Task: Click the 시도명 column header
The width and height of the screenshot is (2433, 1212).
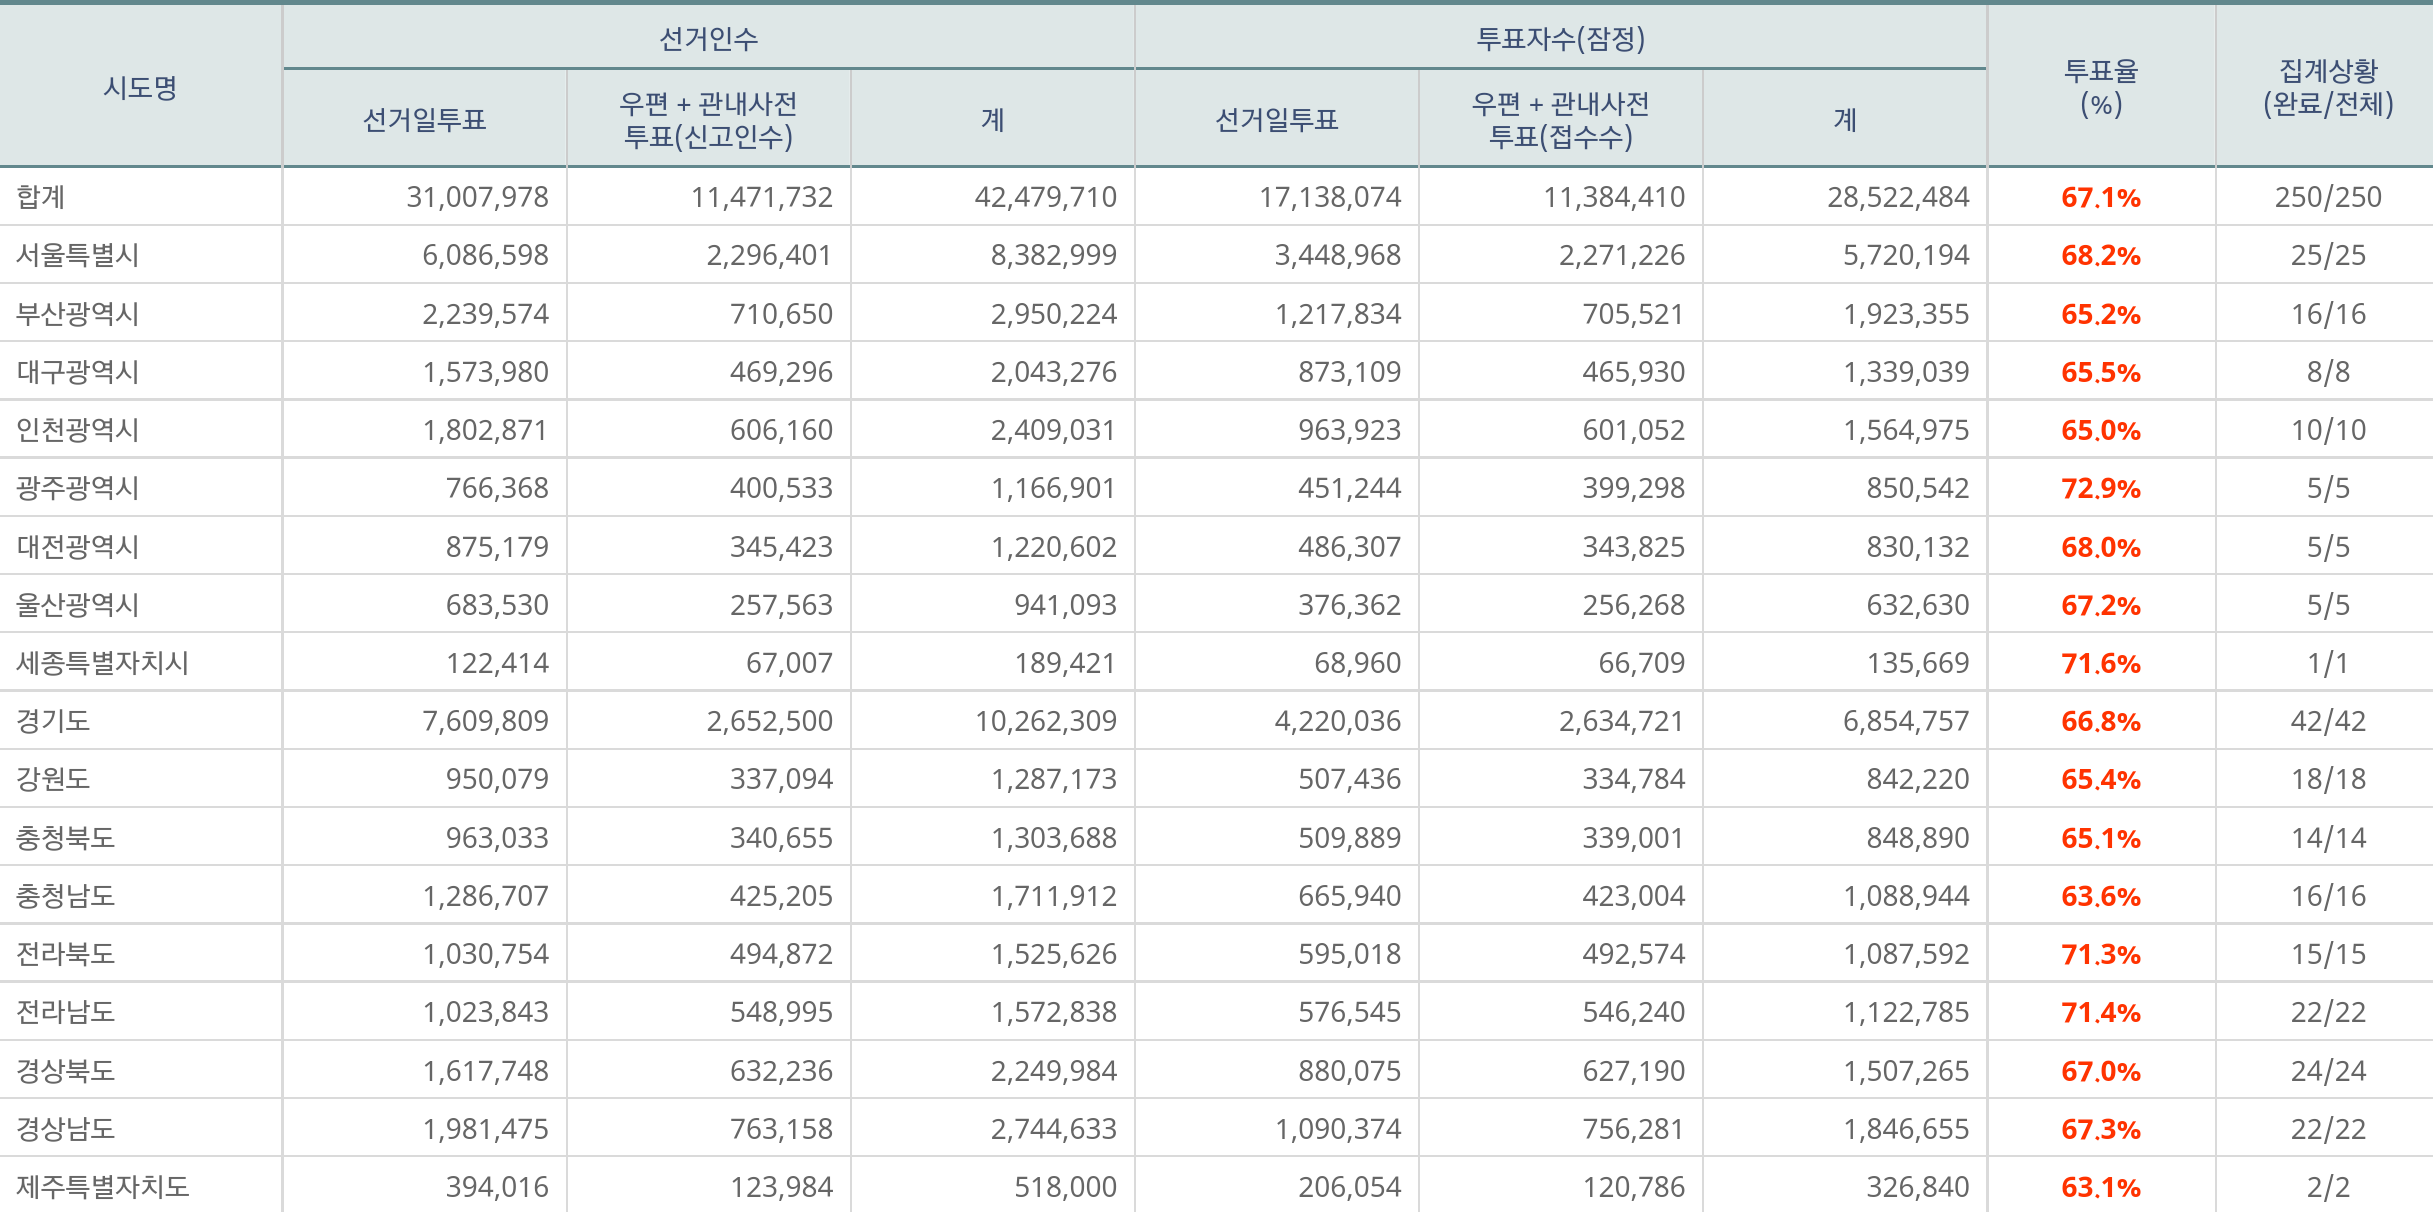Action: click(x=140, y=88)
